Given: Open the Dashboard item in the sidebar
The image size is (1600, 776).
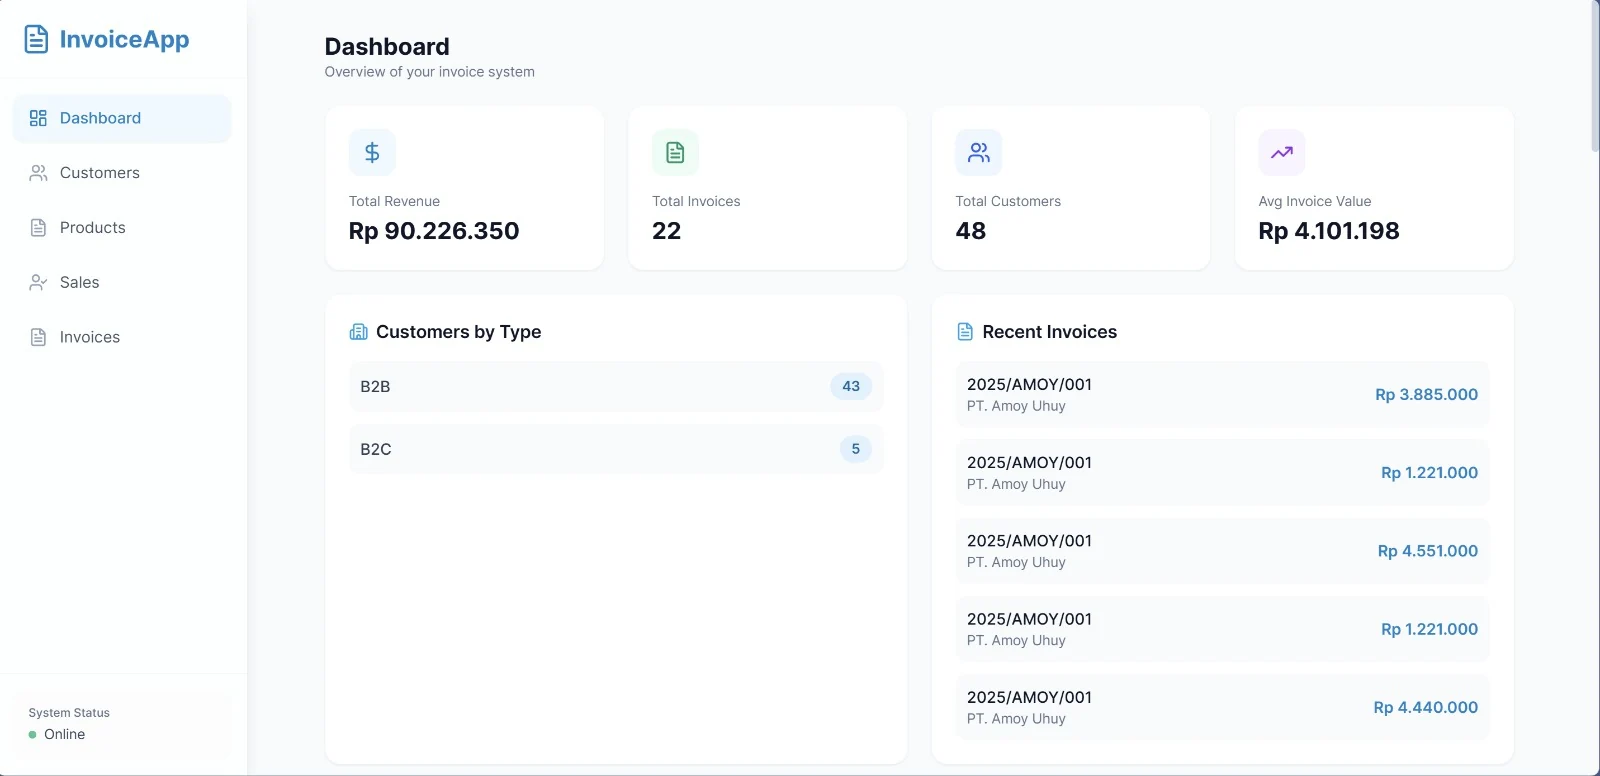Looking at the screenshot, I should pyautogui.click(x=122, y=118).
